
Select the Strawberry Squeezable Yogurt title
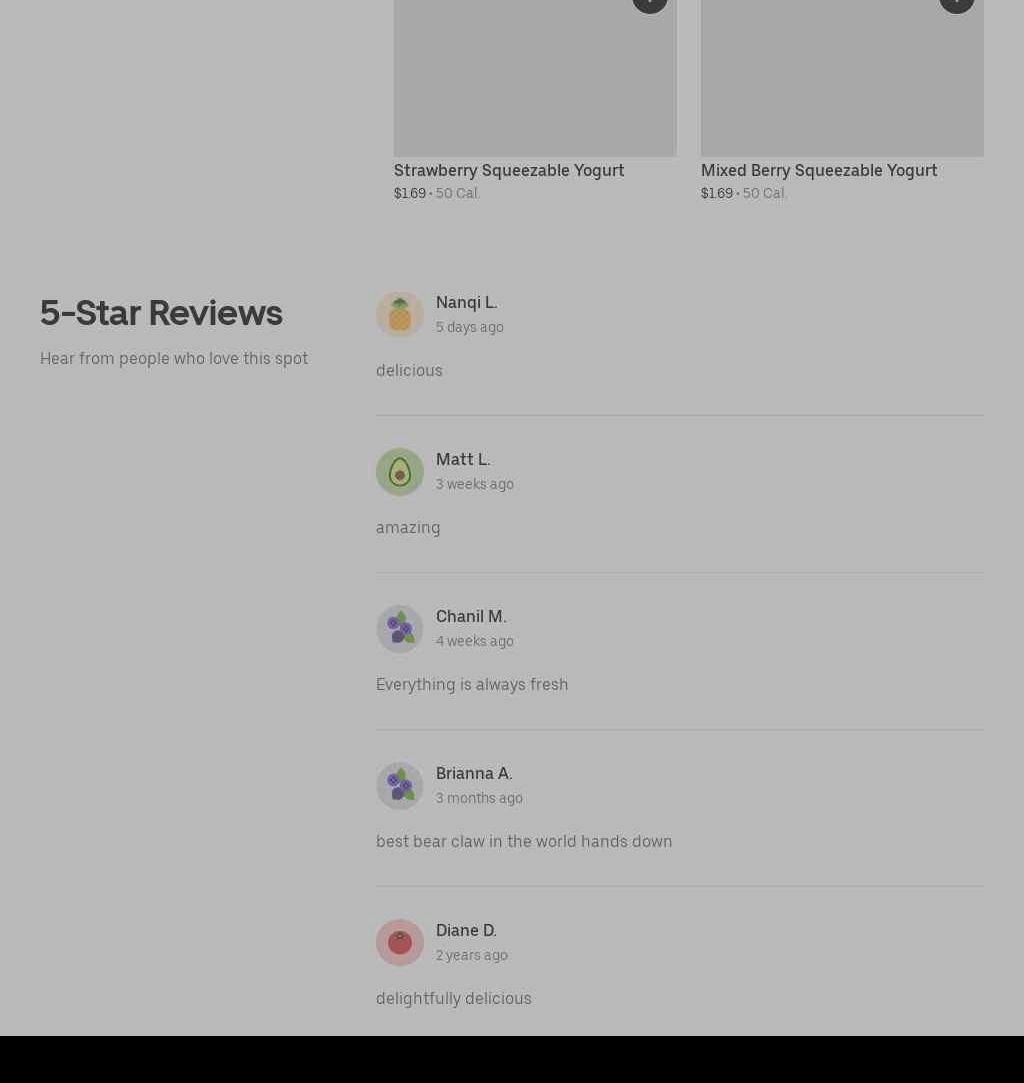[509, 171]
